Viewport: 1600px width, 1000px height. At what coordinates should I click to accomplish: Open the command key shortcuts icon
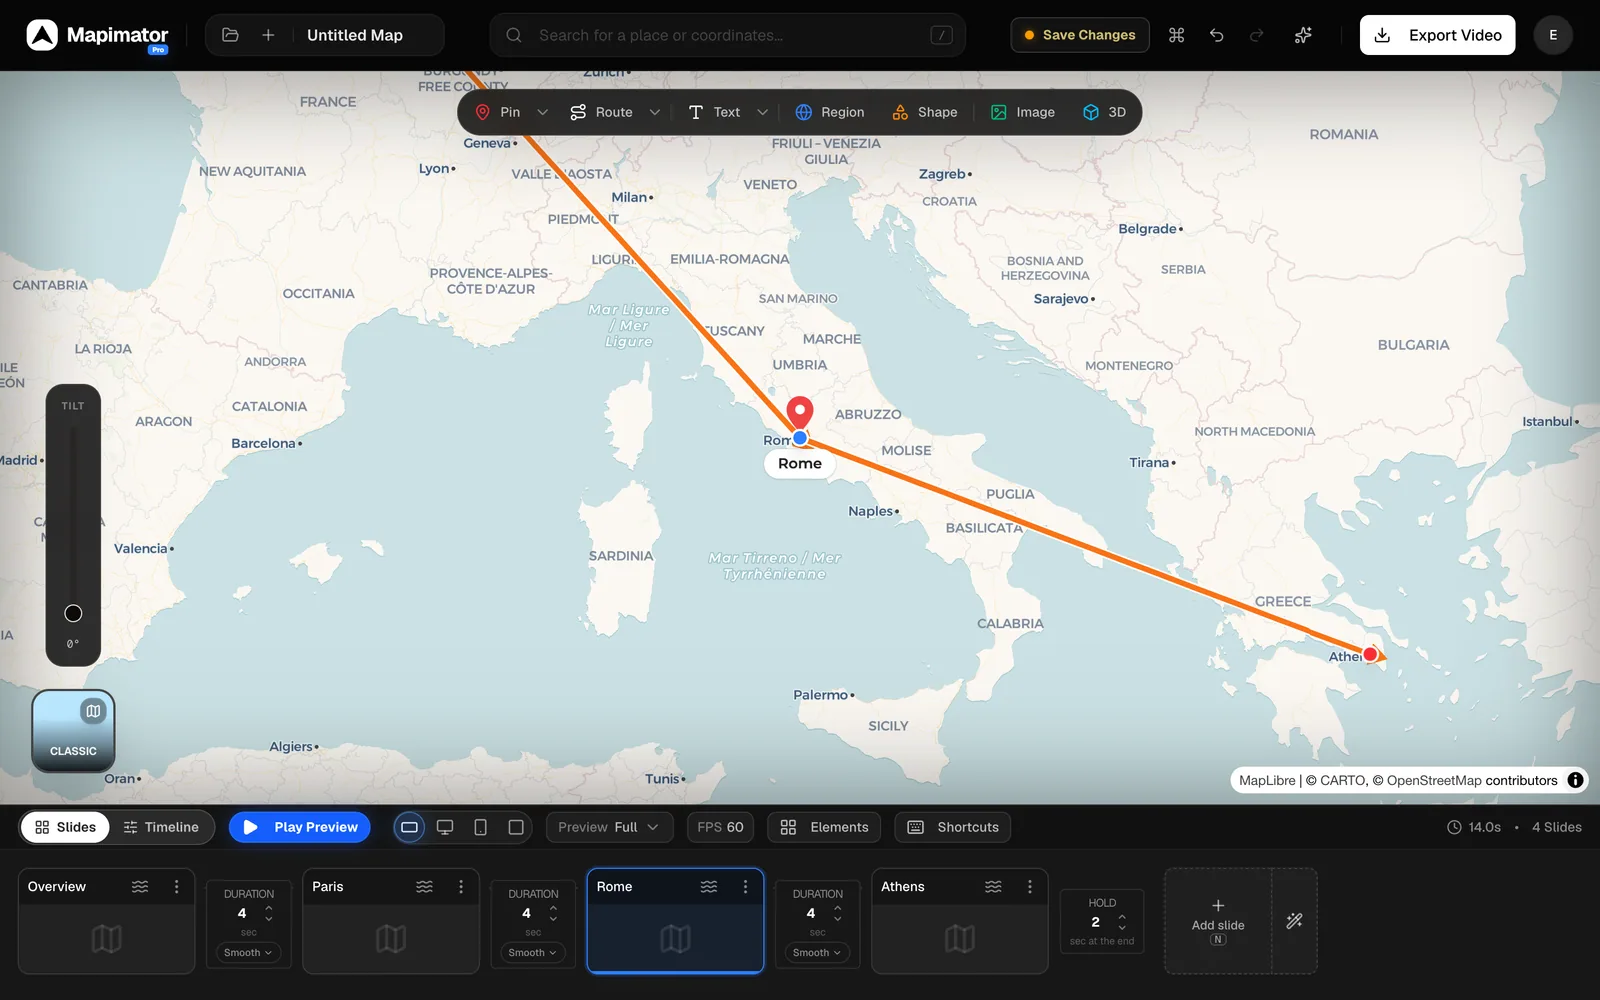1176,35
